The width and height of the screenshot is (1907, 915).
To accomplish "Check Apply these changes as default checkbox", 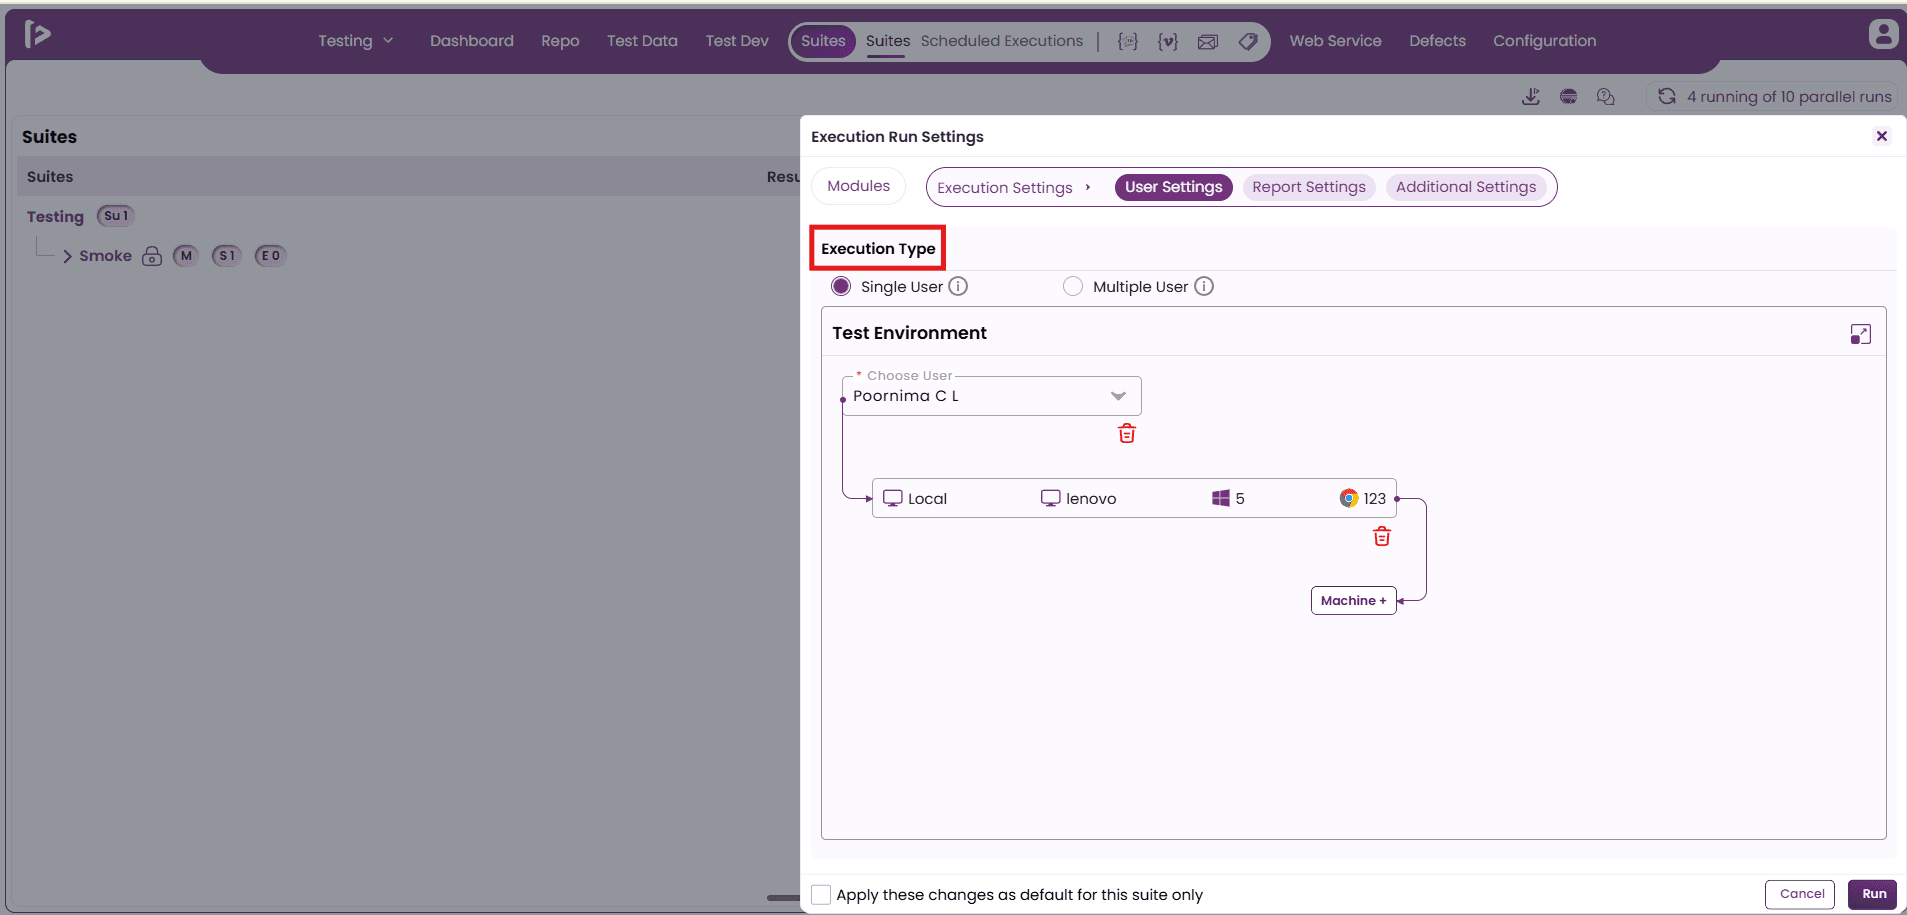I will pos(821,894).
